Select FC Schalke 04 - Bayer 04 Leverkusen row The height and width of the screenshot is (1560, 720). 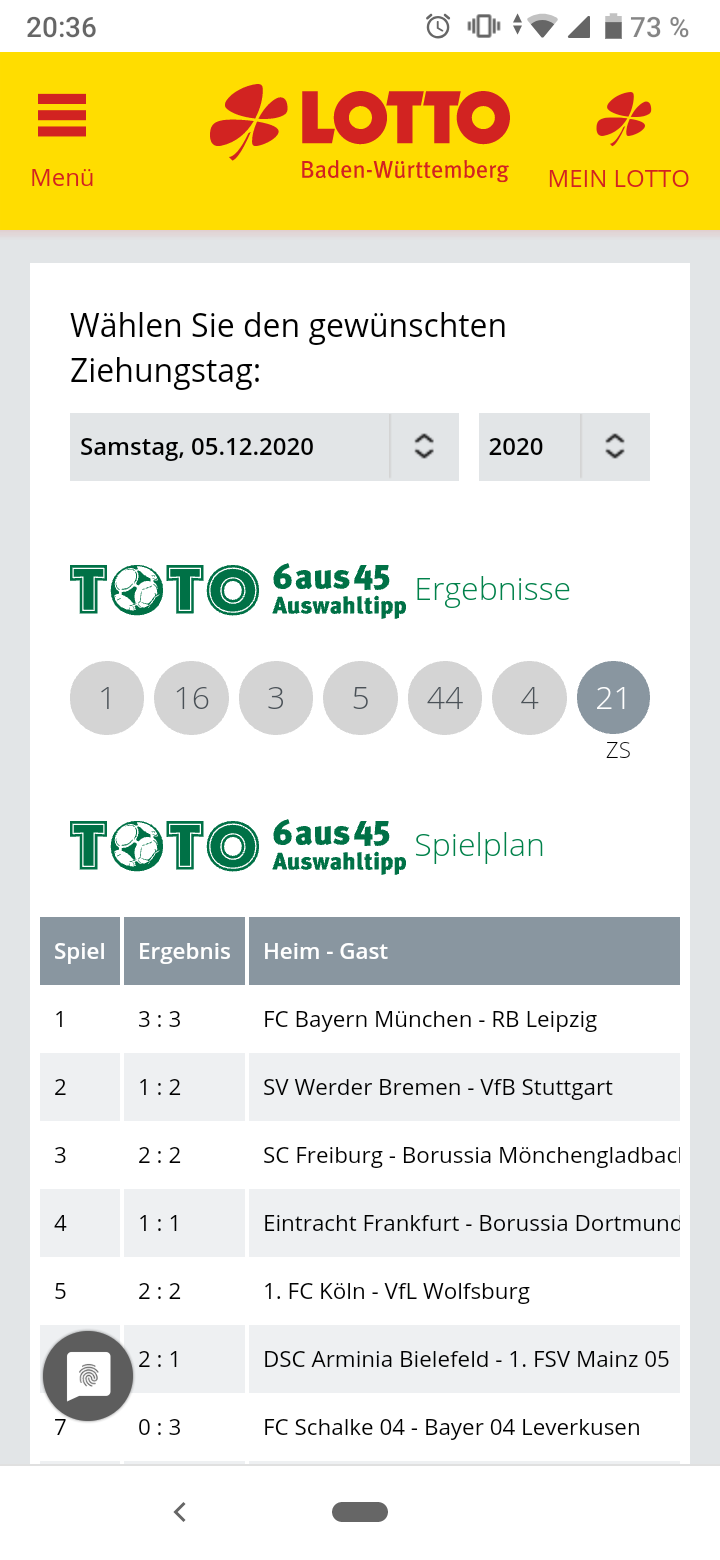click(360, 1427)
